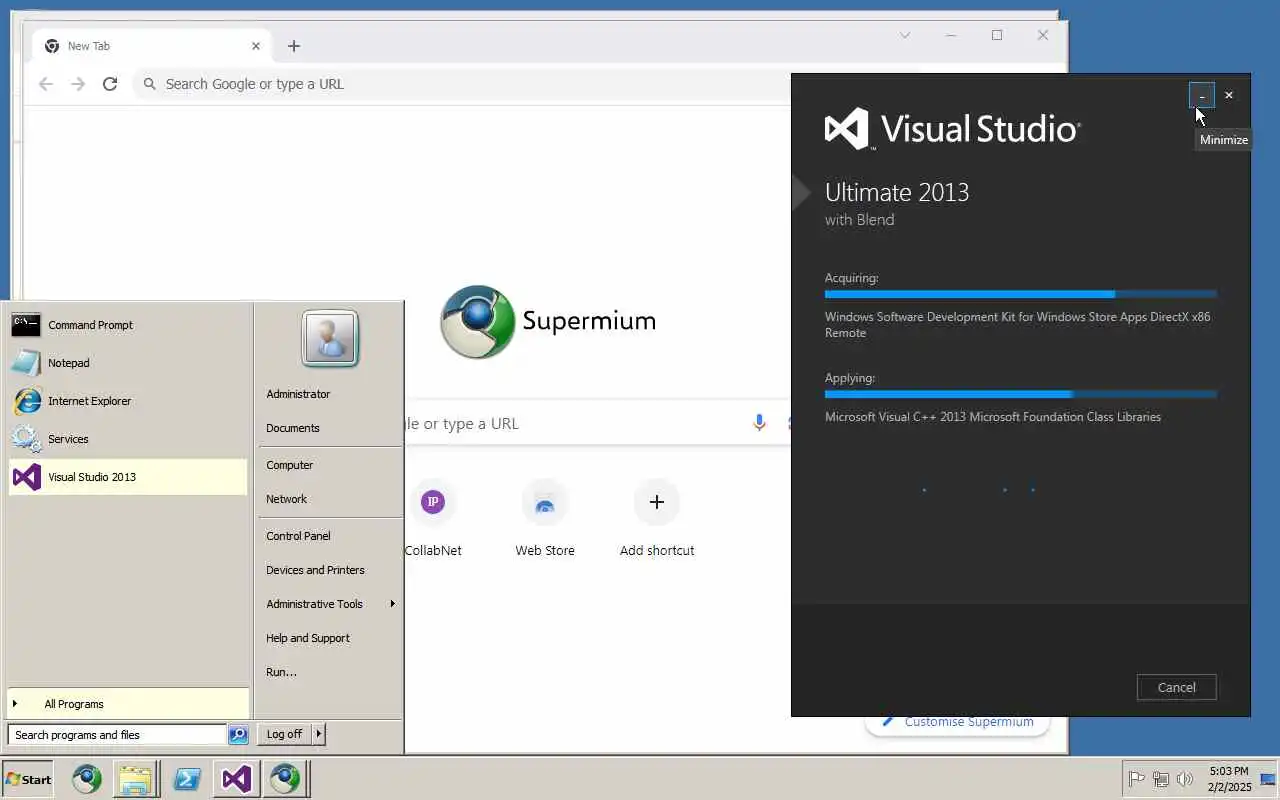Open Help and Support
1280x800 pixels.
(329, 638)
